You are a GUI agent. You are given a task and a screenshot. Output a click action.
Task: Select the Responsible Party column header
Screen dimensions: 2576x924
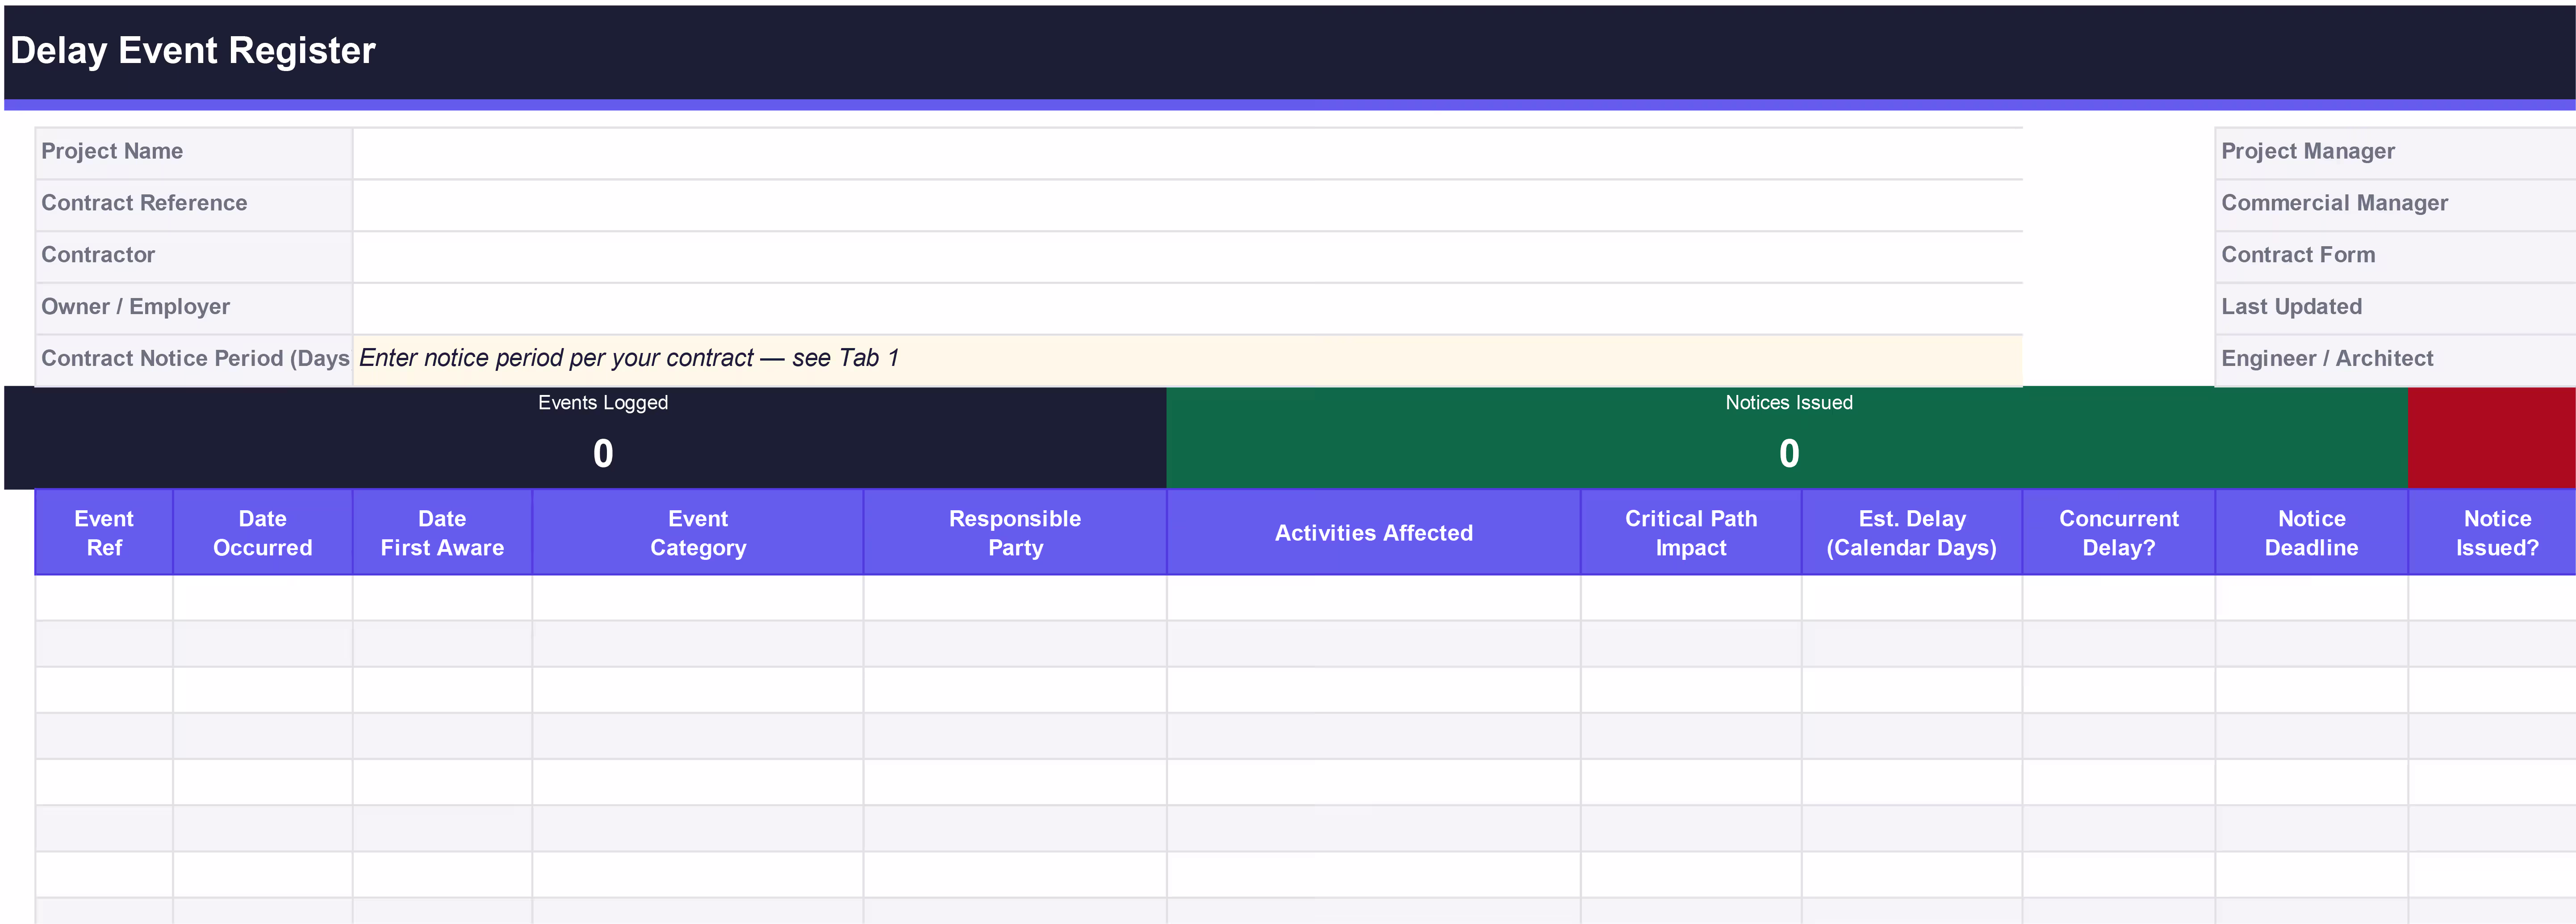(1015, 532)
